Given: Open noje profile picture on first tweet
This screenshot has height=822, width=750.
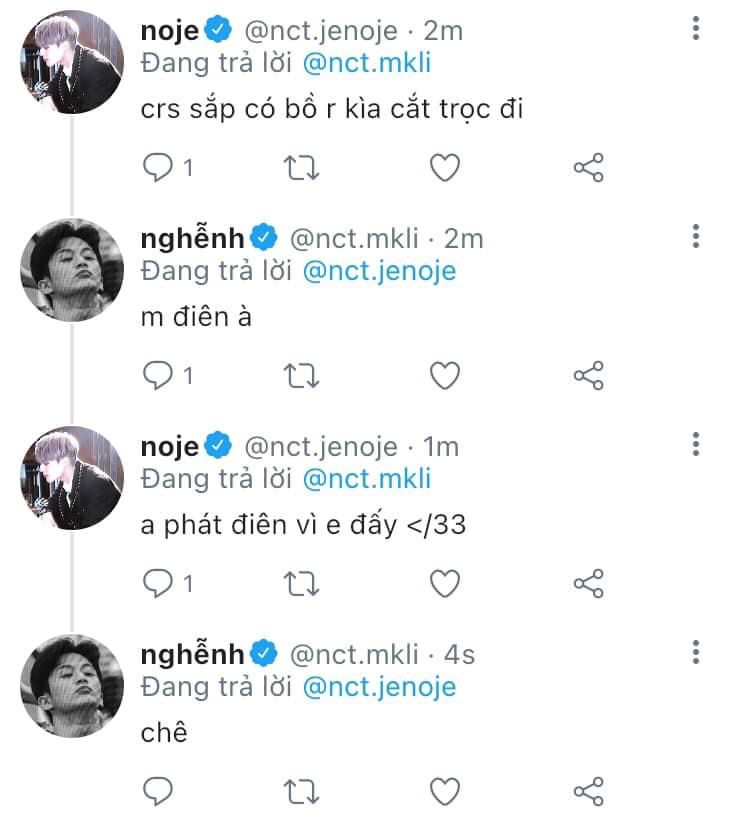Looking at the screenshot, I should tap(72, 61).
